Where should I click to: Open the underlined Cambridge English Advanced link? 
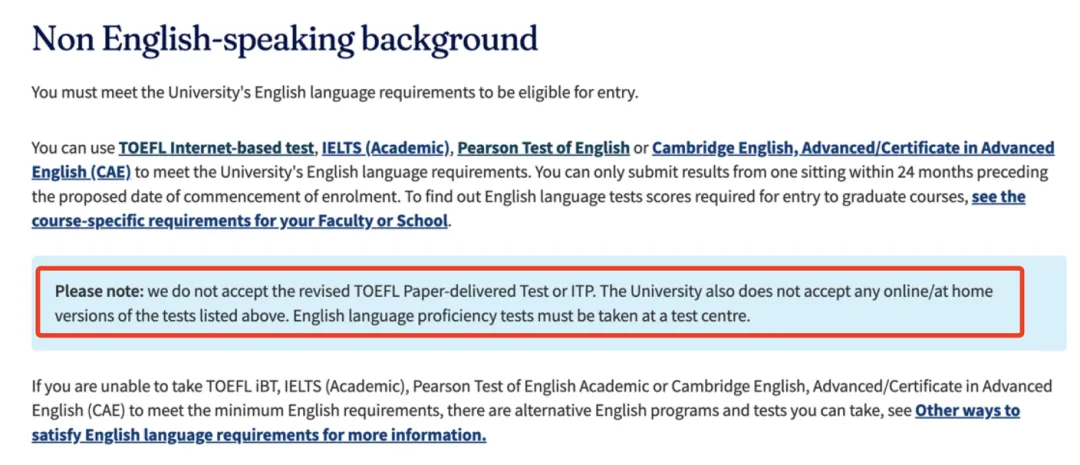tap(852, 148)
